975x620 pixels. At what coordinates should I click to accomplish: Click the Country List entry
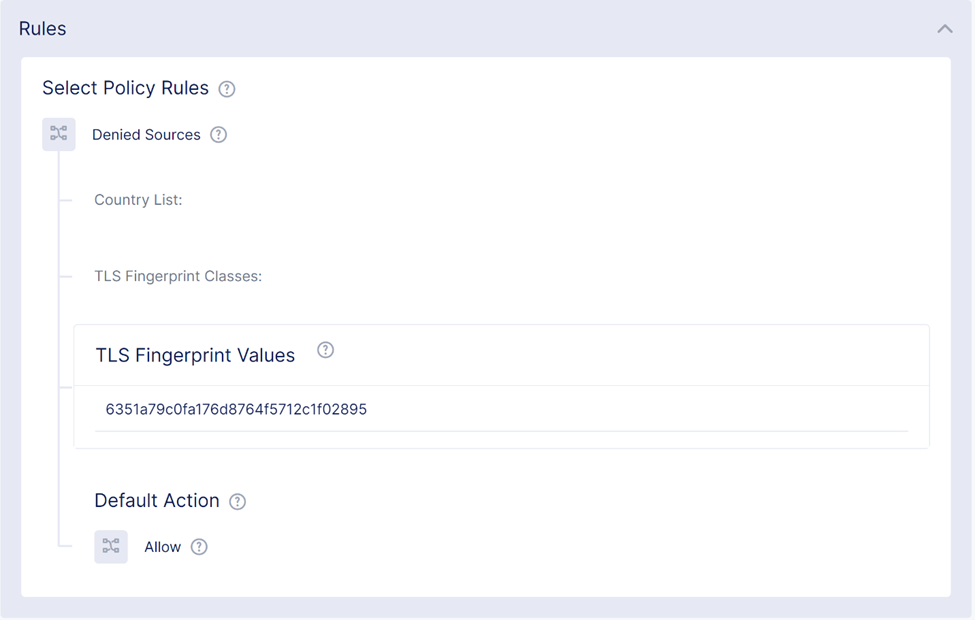point(138,200)
